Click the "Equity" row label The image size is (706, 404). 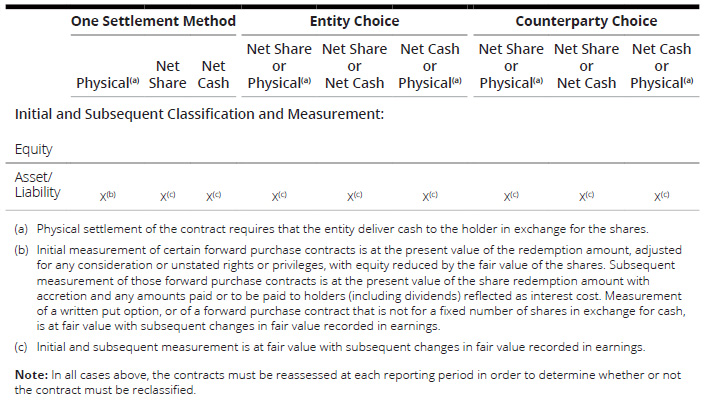click(x=33, y=149)
